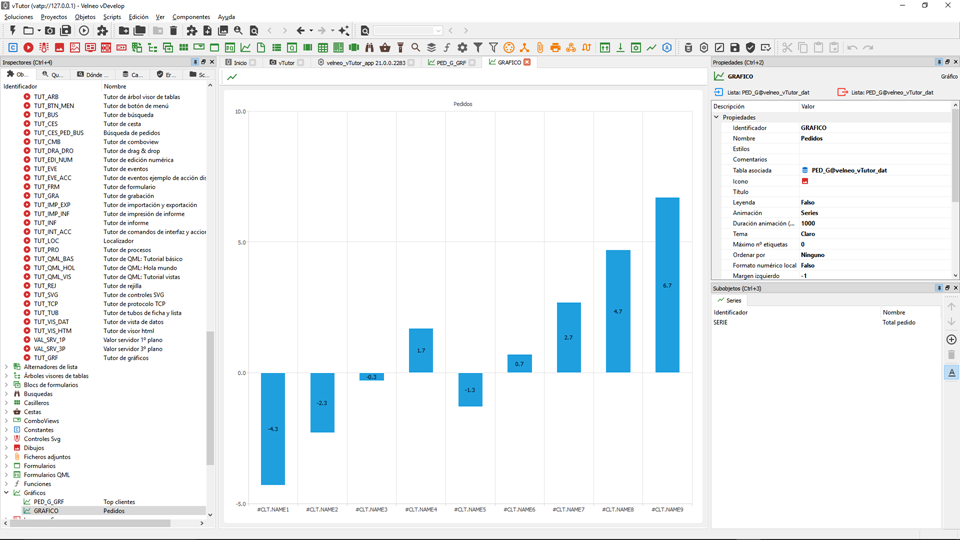
Task: Click the scissors cut icon
Action: (787, 47)
